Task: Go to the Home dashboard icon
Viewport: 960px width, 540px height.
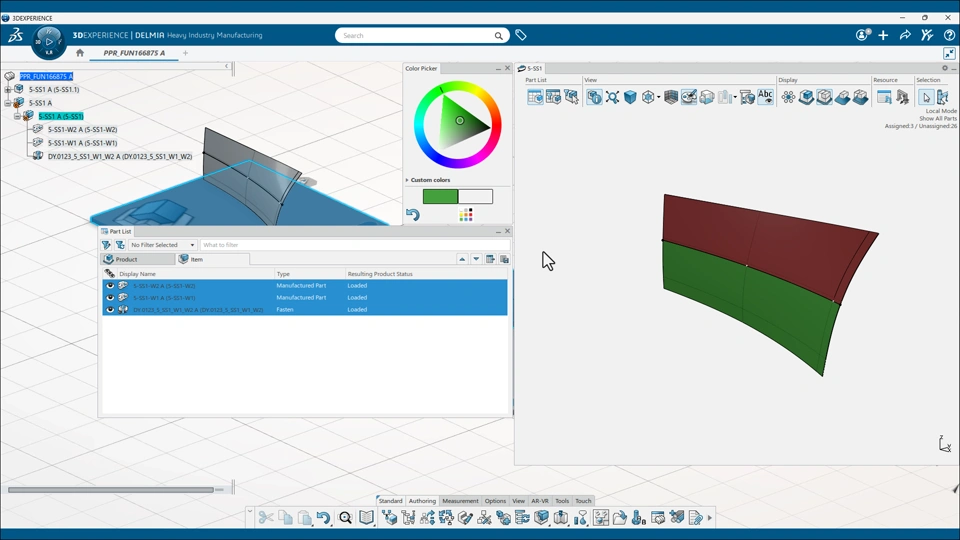Action: coord(80,53)
